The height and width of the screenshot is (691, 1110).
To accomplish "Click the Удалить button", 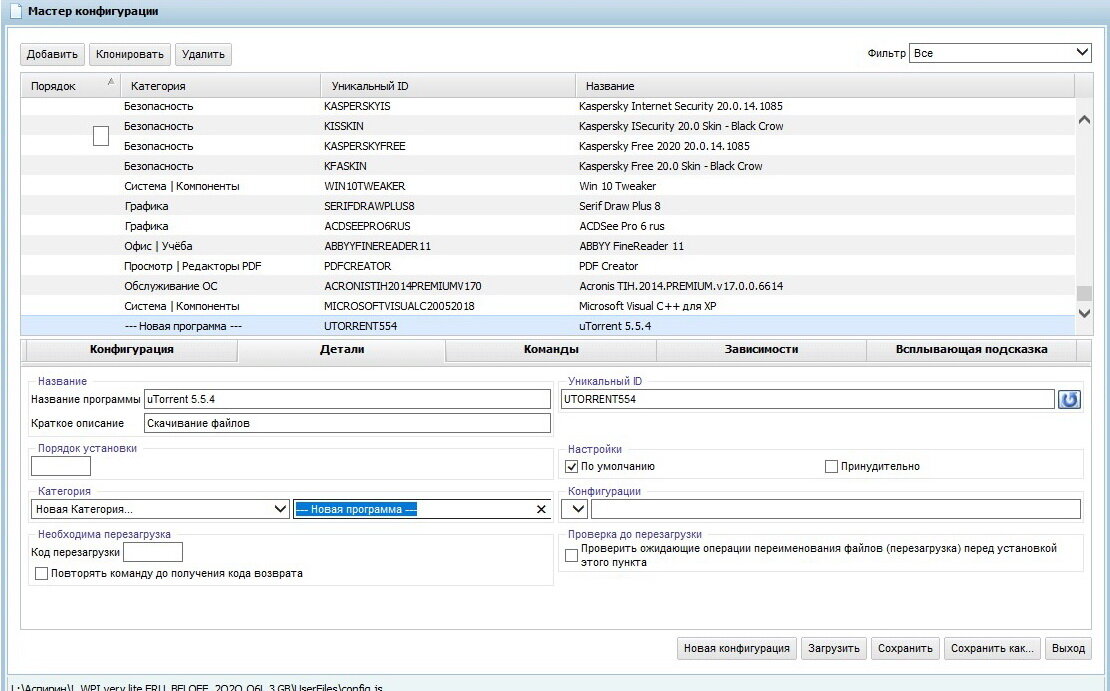I will pos(203,55).
